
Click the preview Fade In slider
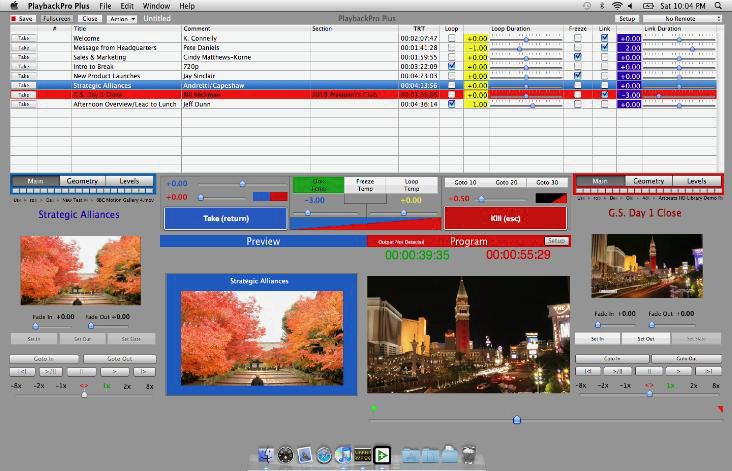[x=38, y=325]
